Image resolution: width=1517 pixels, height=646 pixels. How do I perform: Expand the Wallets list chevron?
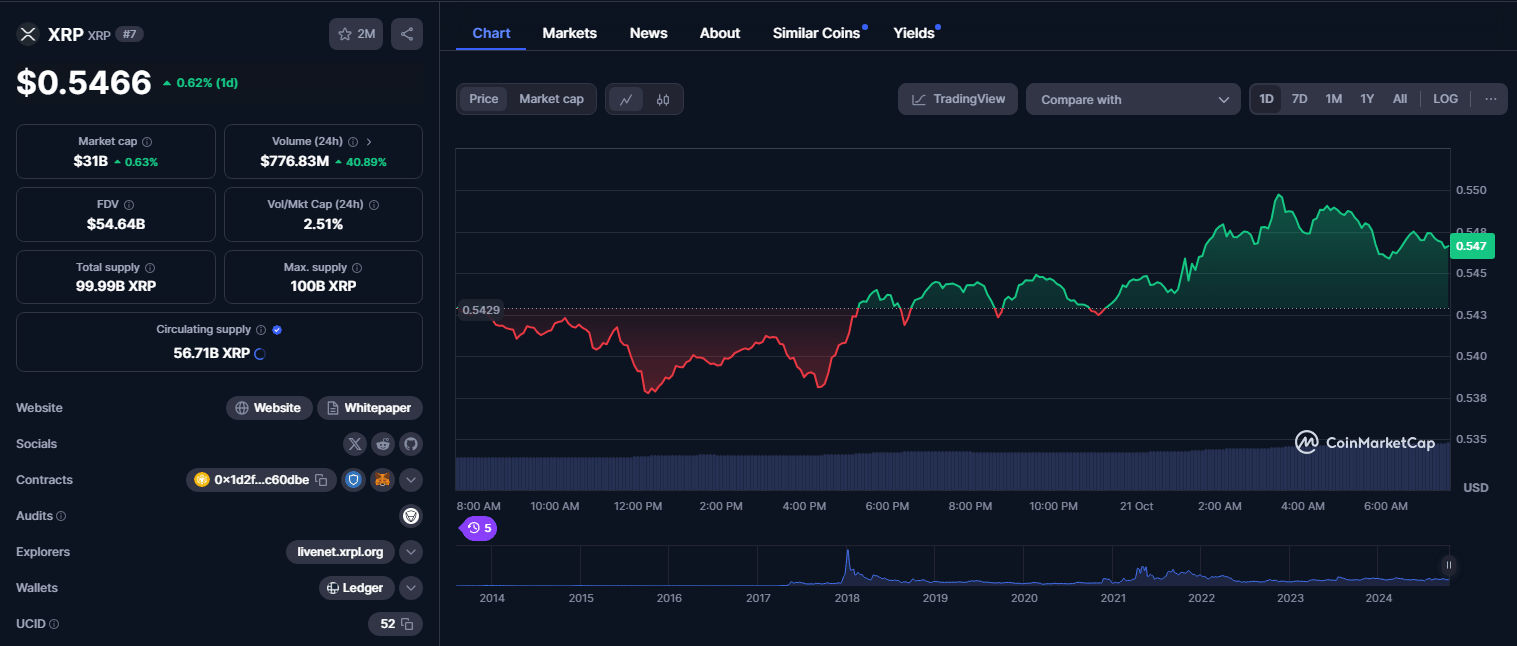[411, 588]
